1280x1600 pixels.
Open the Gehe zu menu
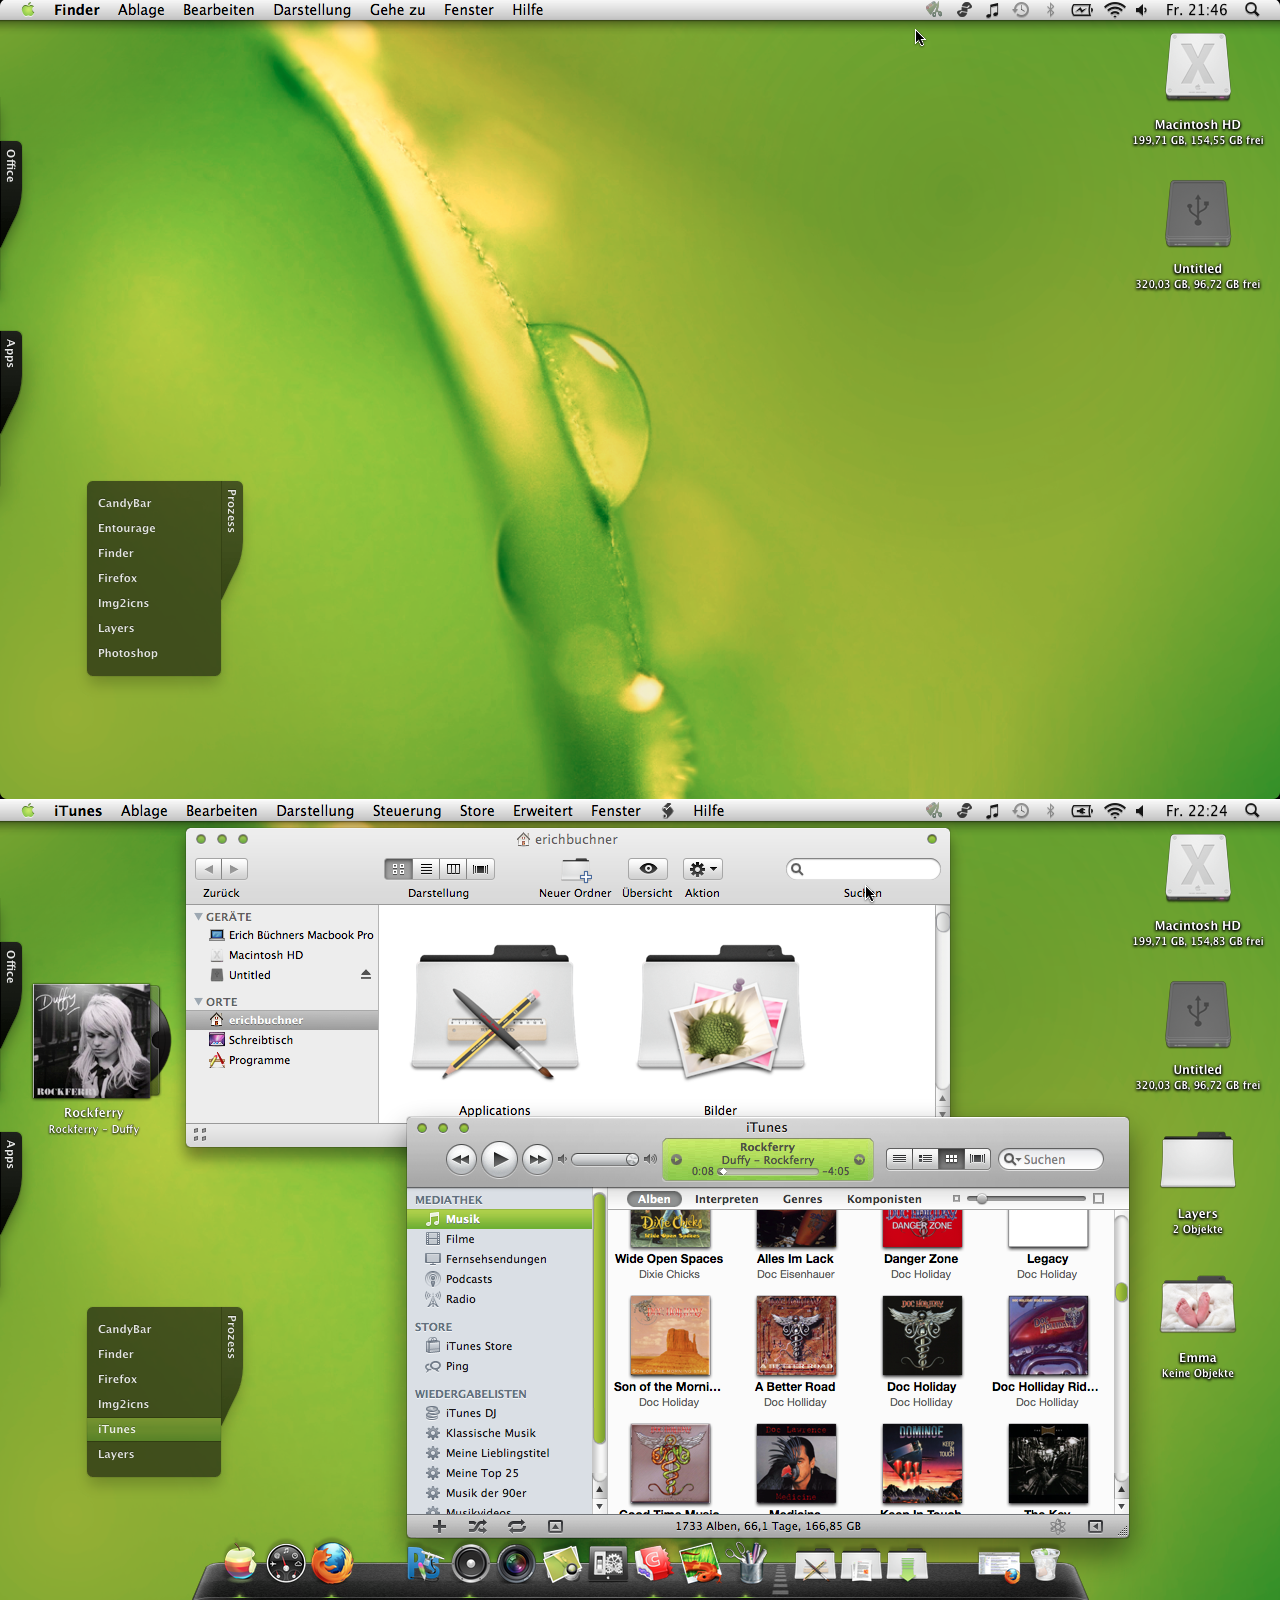(397, 10)
